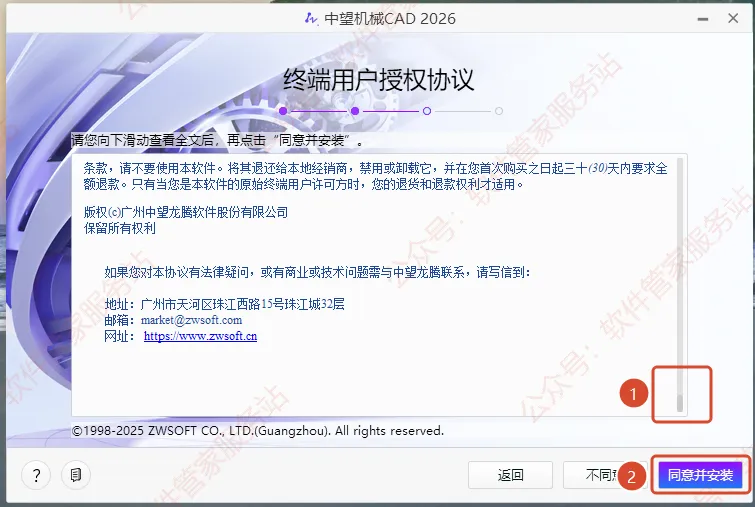Click the ©1998-2025 ZWSOFT copyright text
Screen dimensions: 755x507
click(x=258, y=430)
